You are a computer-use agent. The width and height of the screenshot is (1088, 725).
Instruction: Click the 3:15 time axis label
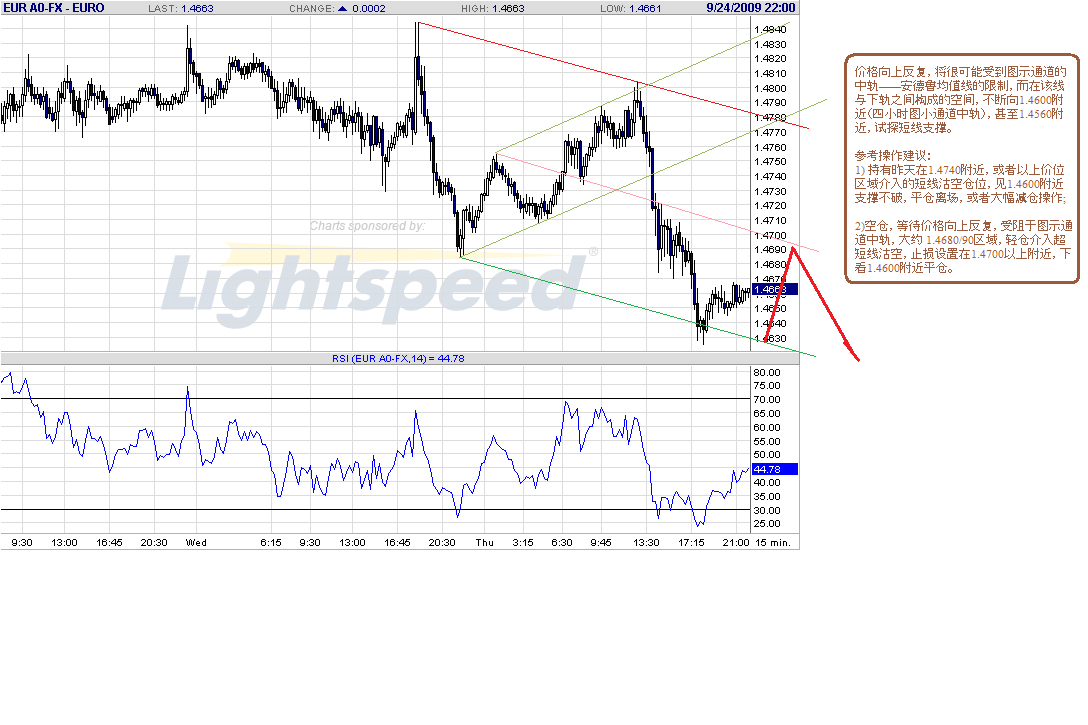point(523,543)
